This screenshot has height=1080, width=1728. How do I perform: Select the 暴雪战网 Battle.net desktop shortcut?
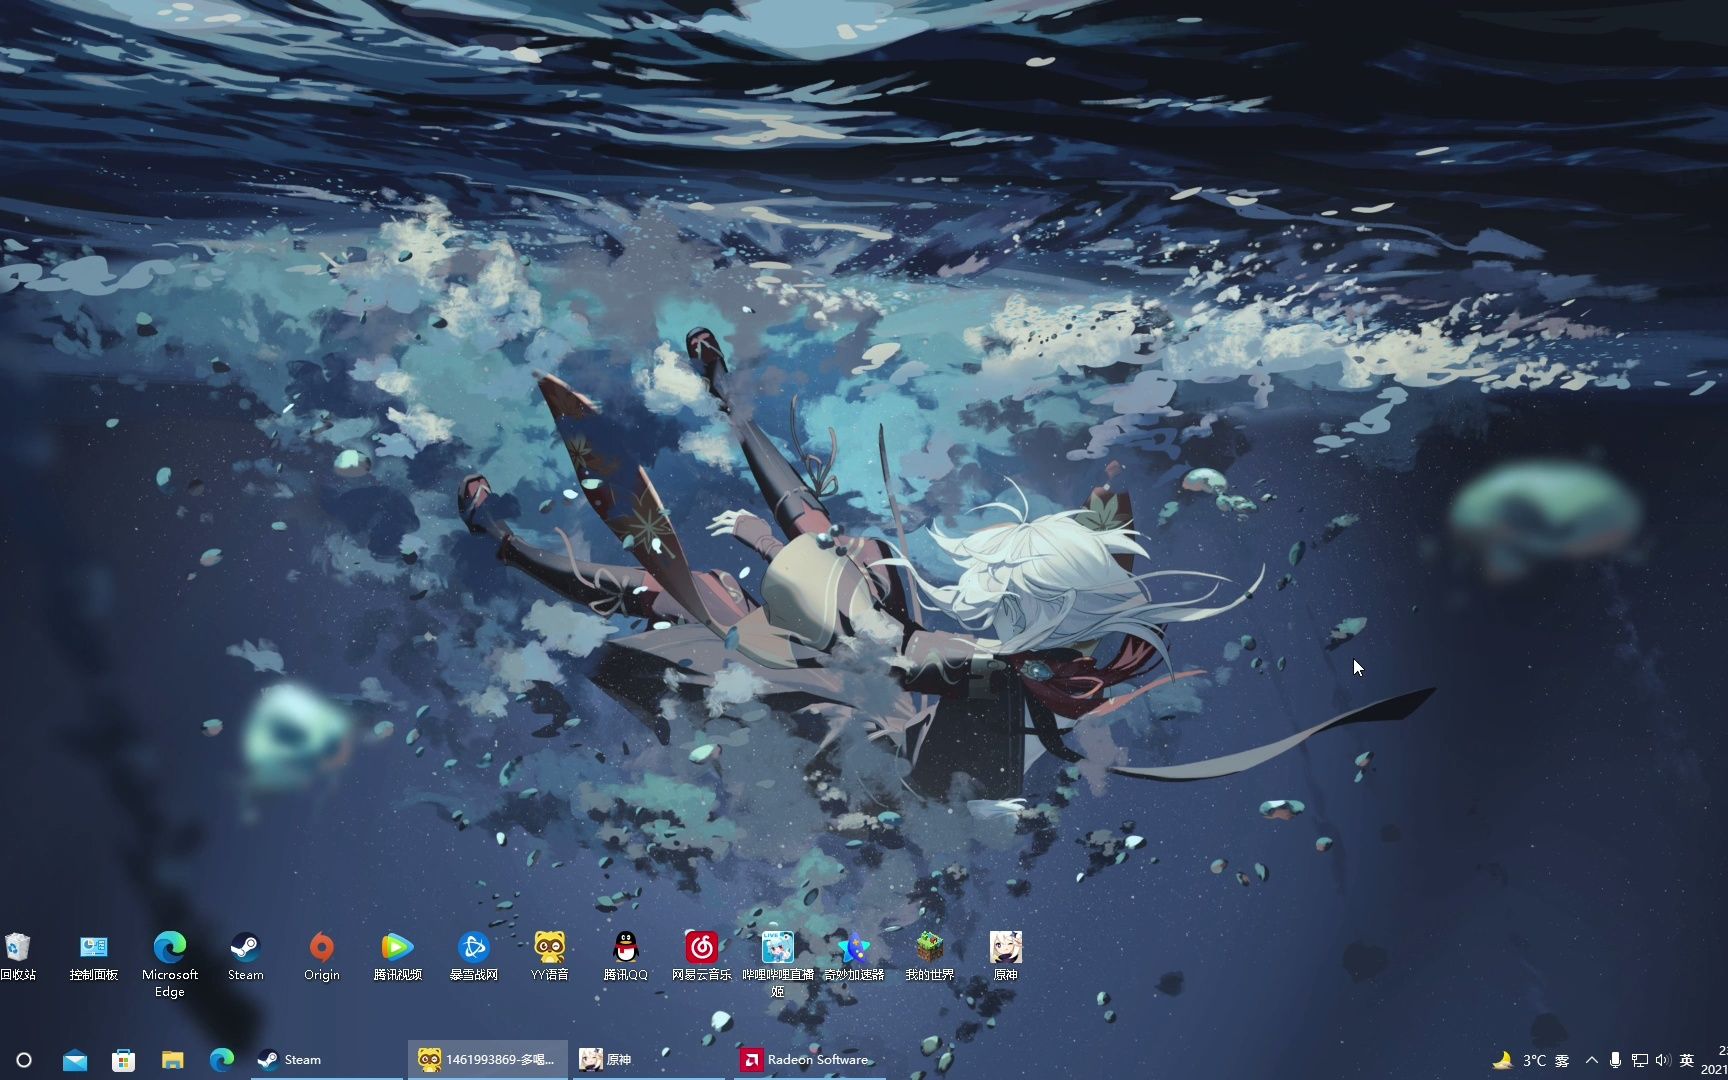tap(473, 956)
